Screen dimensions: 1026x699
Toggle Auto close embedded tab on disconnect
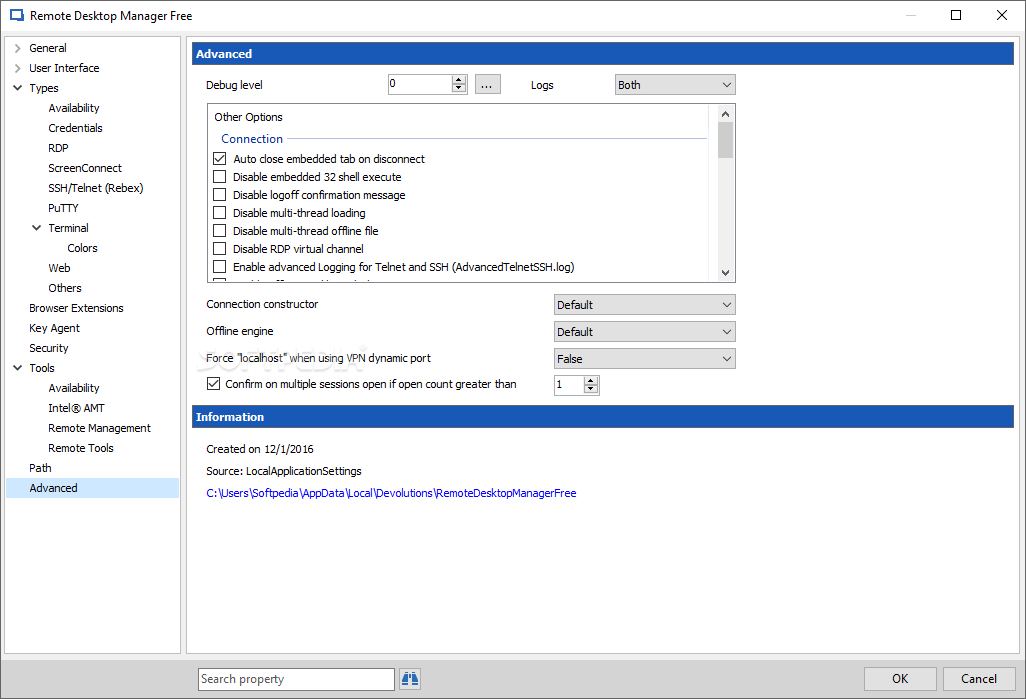[220, 159]
